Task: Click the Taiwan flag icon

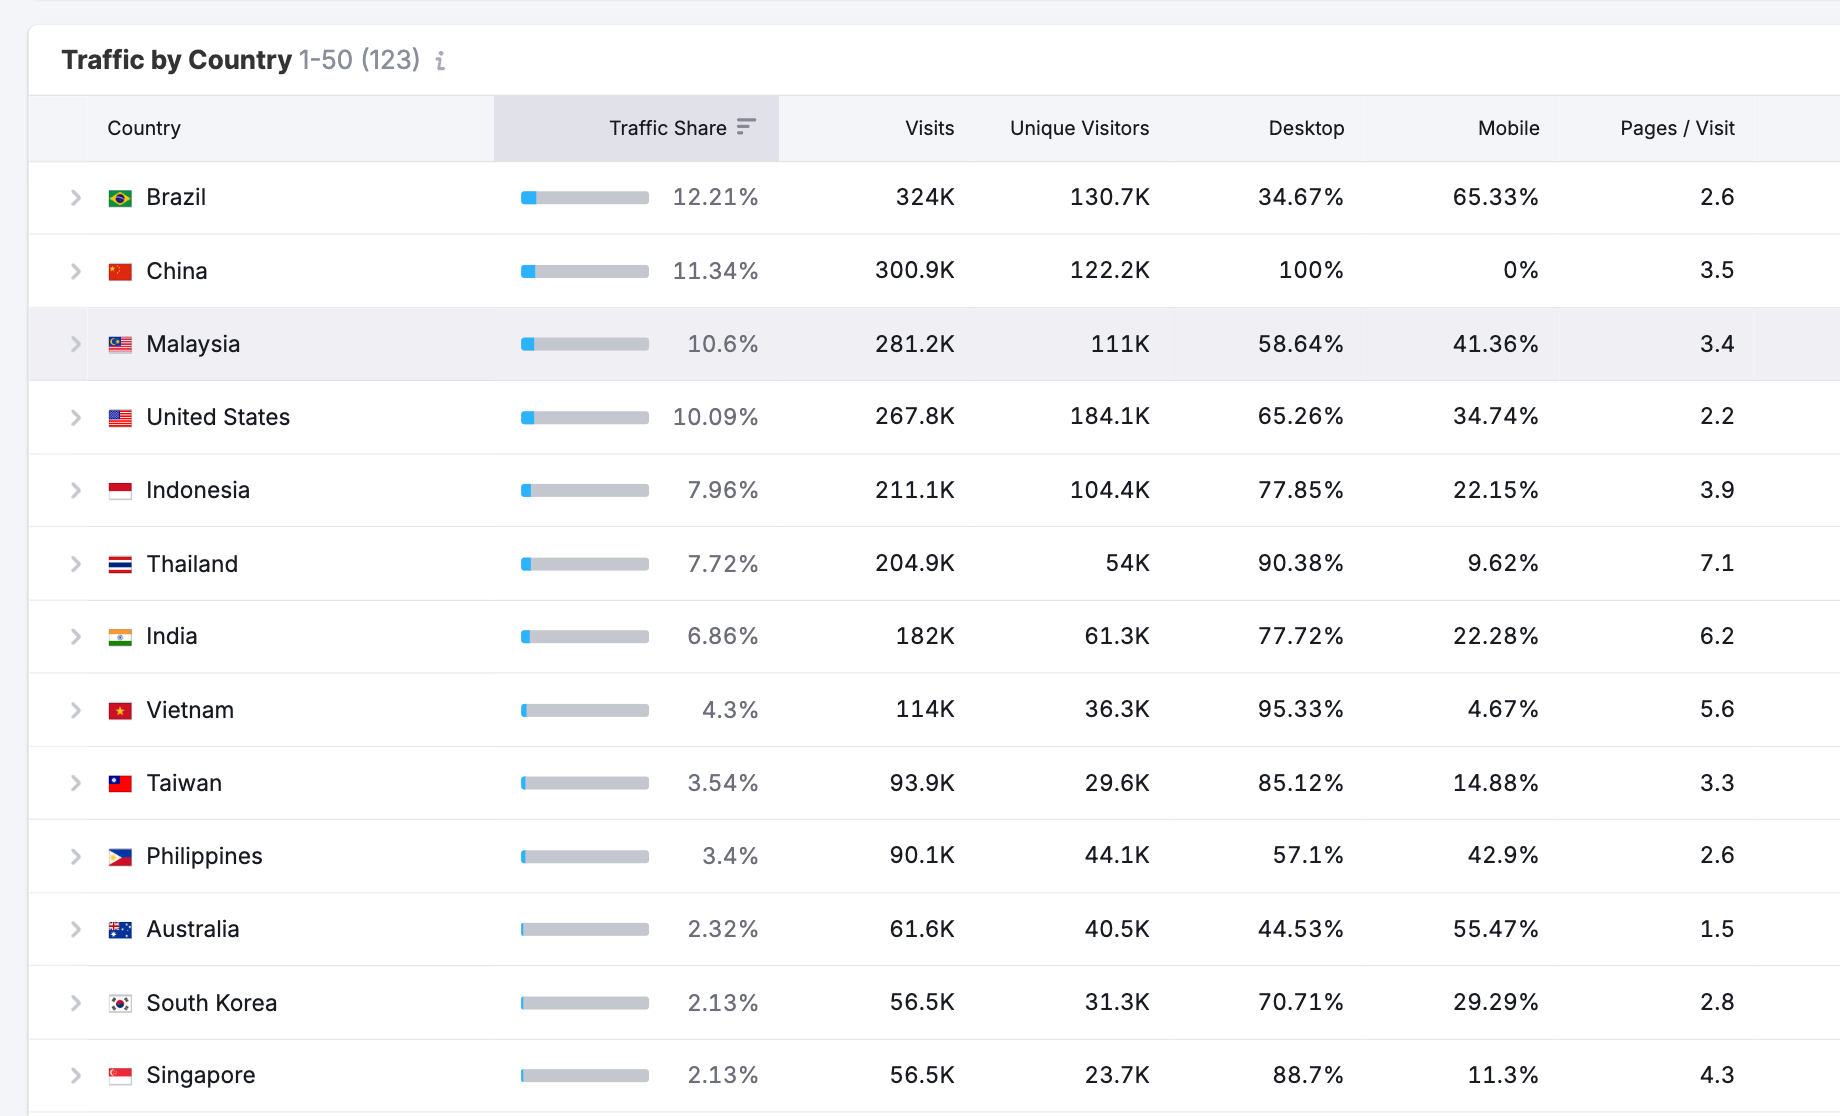Action: [120, 782]
